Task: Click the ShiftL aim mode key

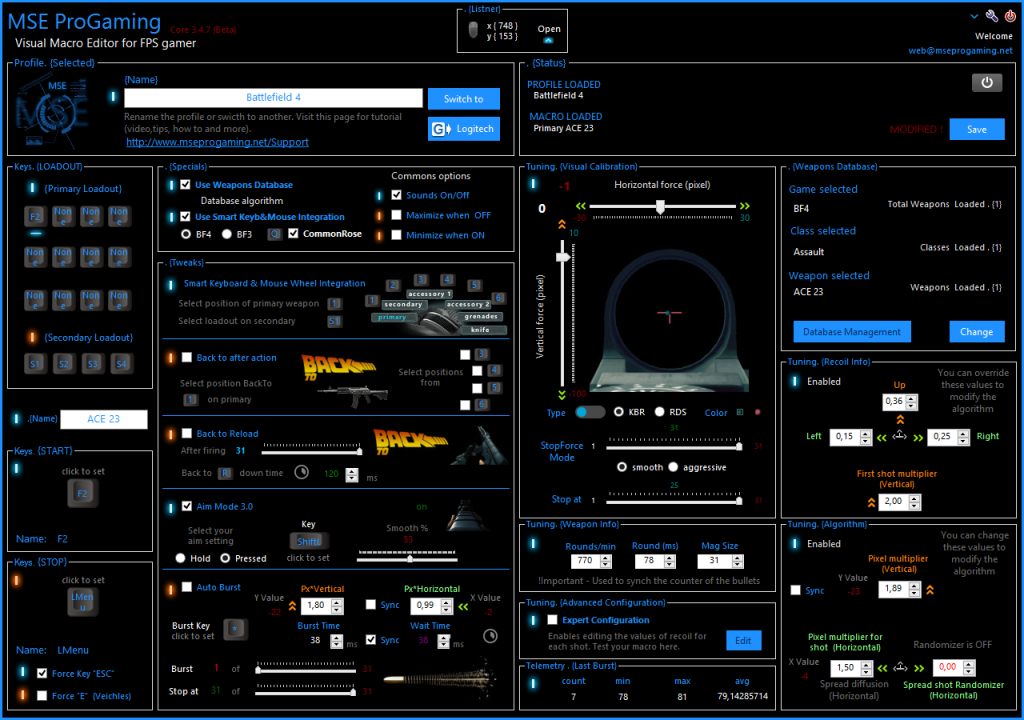Action: point(308,541)
